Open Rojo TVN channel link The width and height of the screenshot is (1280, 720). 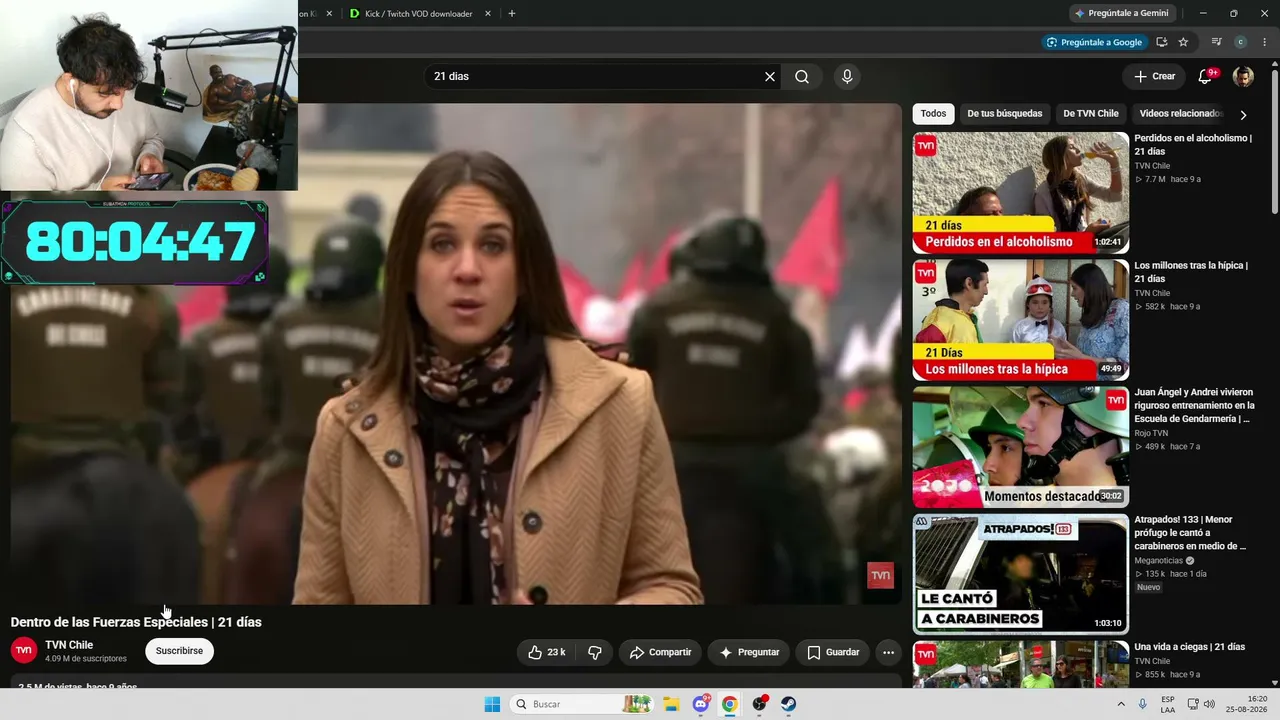1151,433
